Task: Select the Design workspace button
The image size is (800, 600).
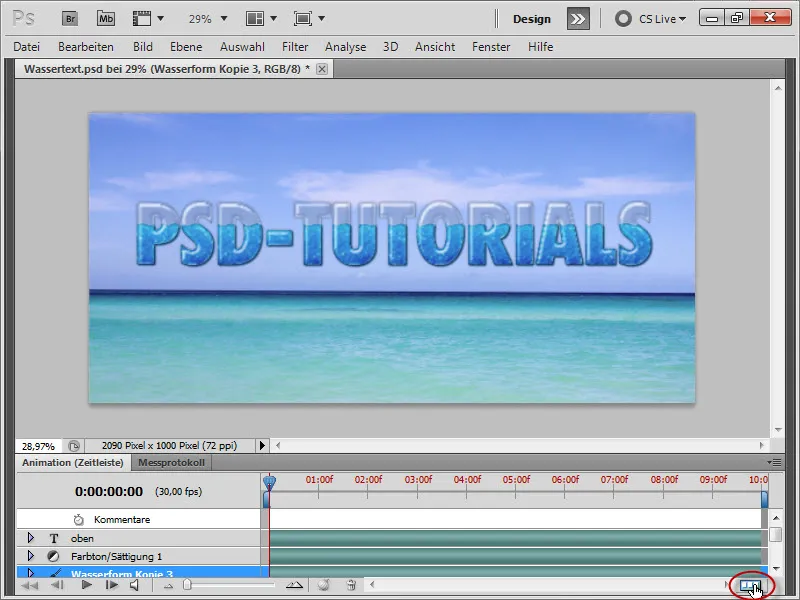Action: [x=532, y=18]
